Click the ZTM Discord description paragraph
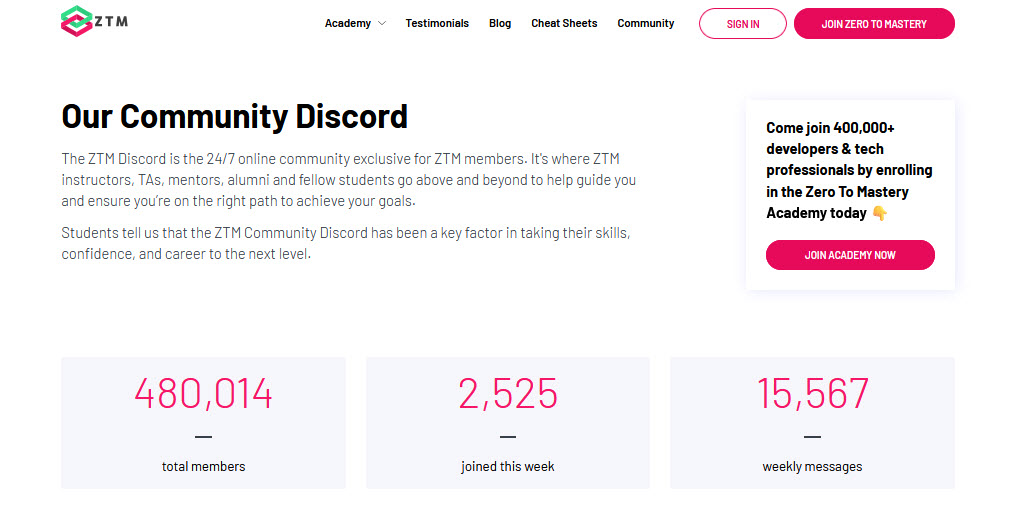 pyautogui.click(x=348, y=180)
